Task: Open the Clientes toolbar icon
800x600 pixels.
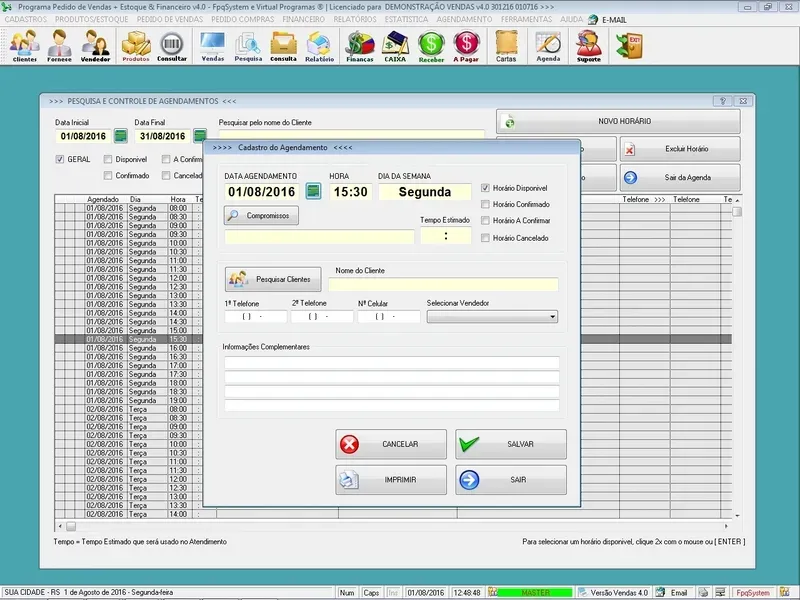Action: pos(24,46)
